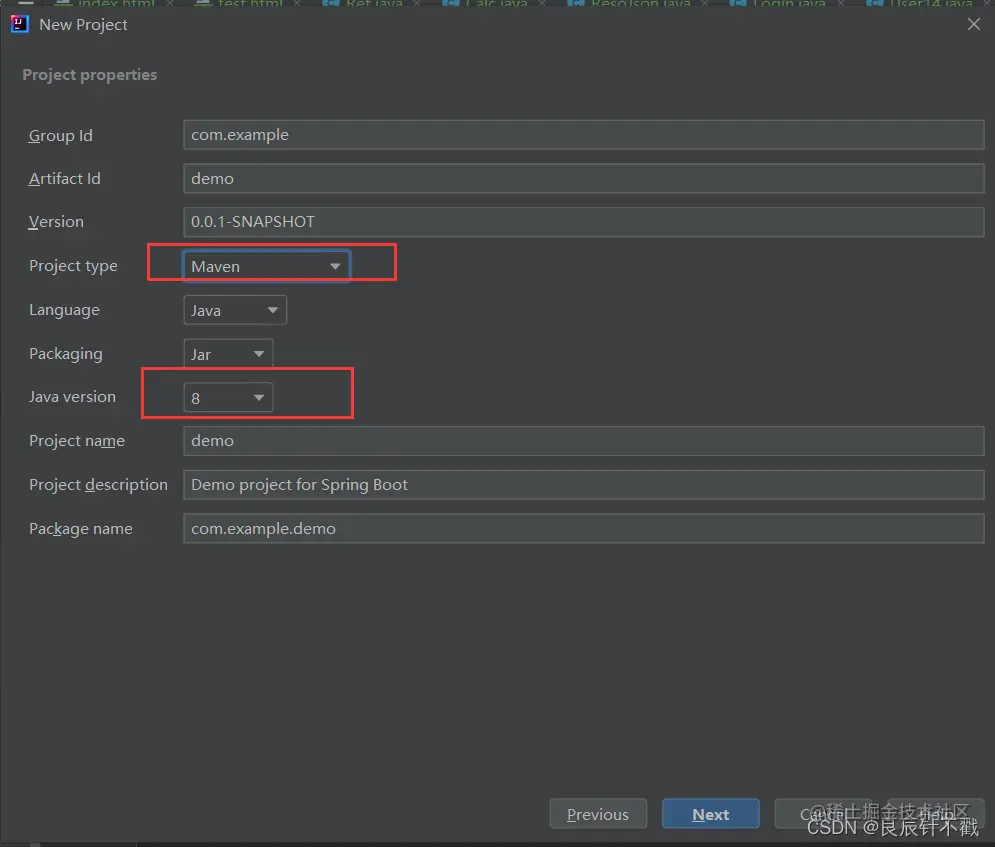Click the Java version label
This screenshot has width=995, height=847.
72,397
